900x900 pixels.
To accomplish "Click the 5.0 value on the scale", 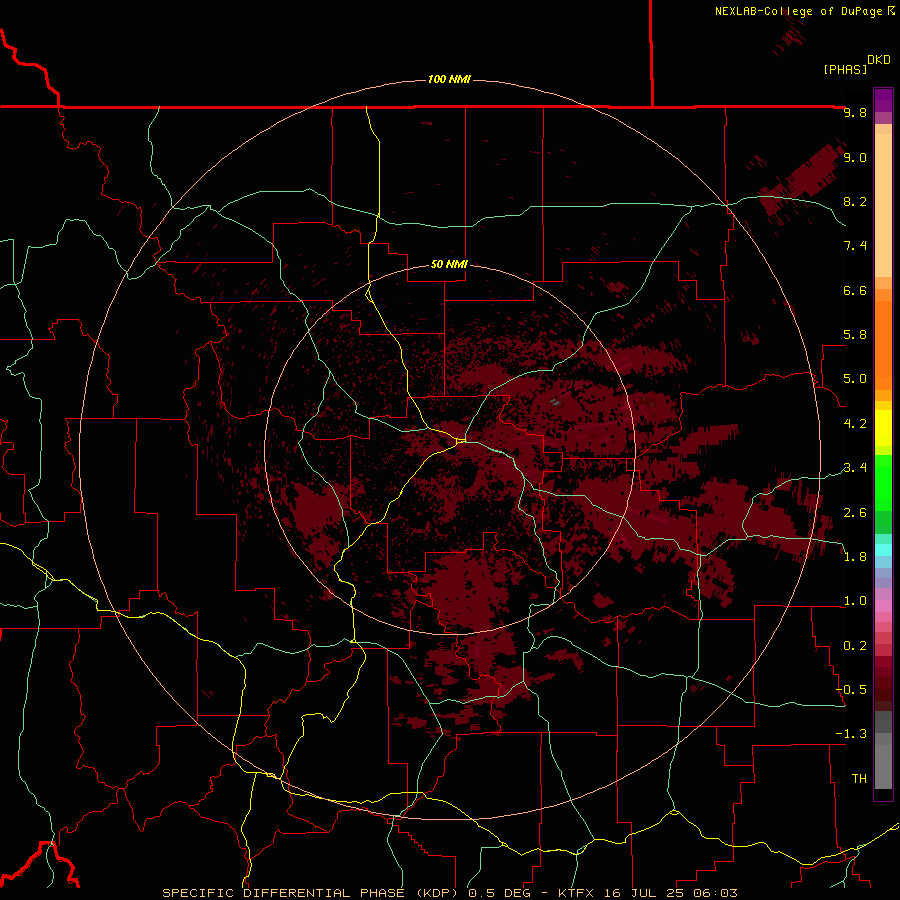I will [x=855, y=379].
